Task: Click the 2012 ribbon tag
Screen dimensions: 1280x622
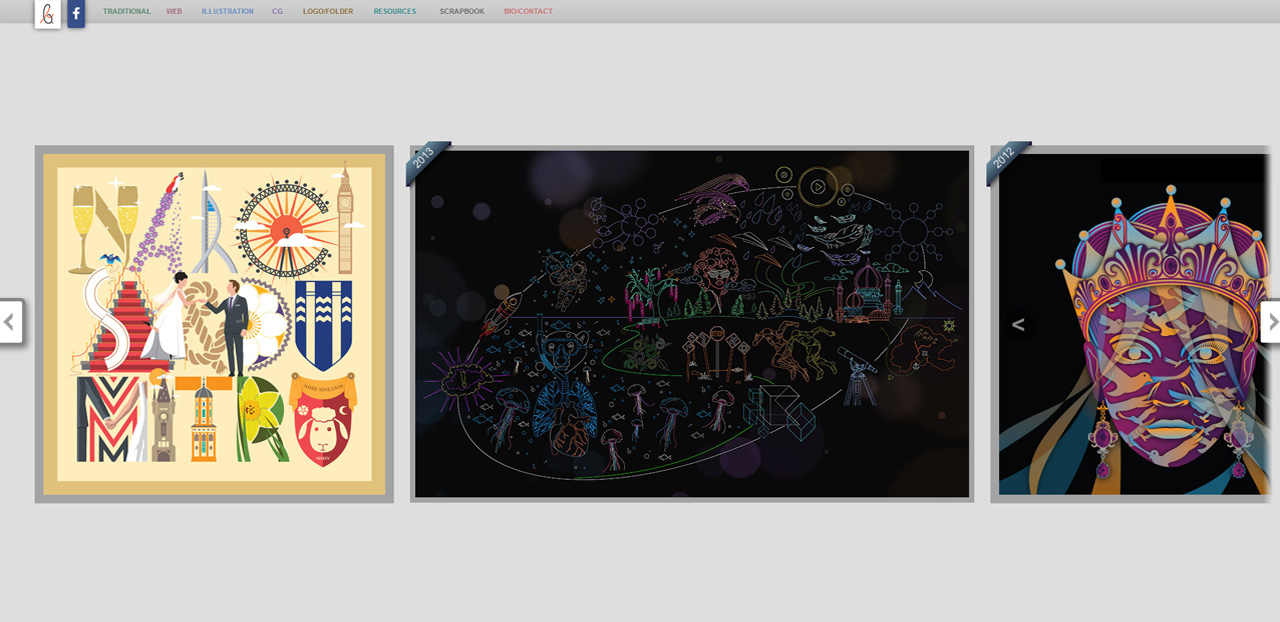Action: [x=1005, y=161]
